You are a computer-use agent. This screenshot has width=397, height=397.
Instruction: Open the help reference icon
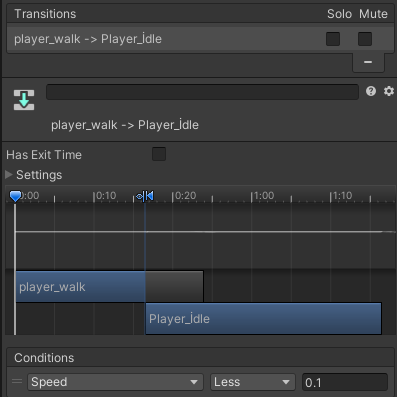(371, 91)
